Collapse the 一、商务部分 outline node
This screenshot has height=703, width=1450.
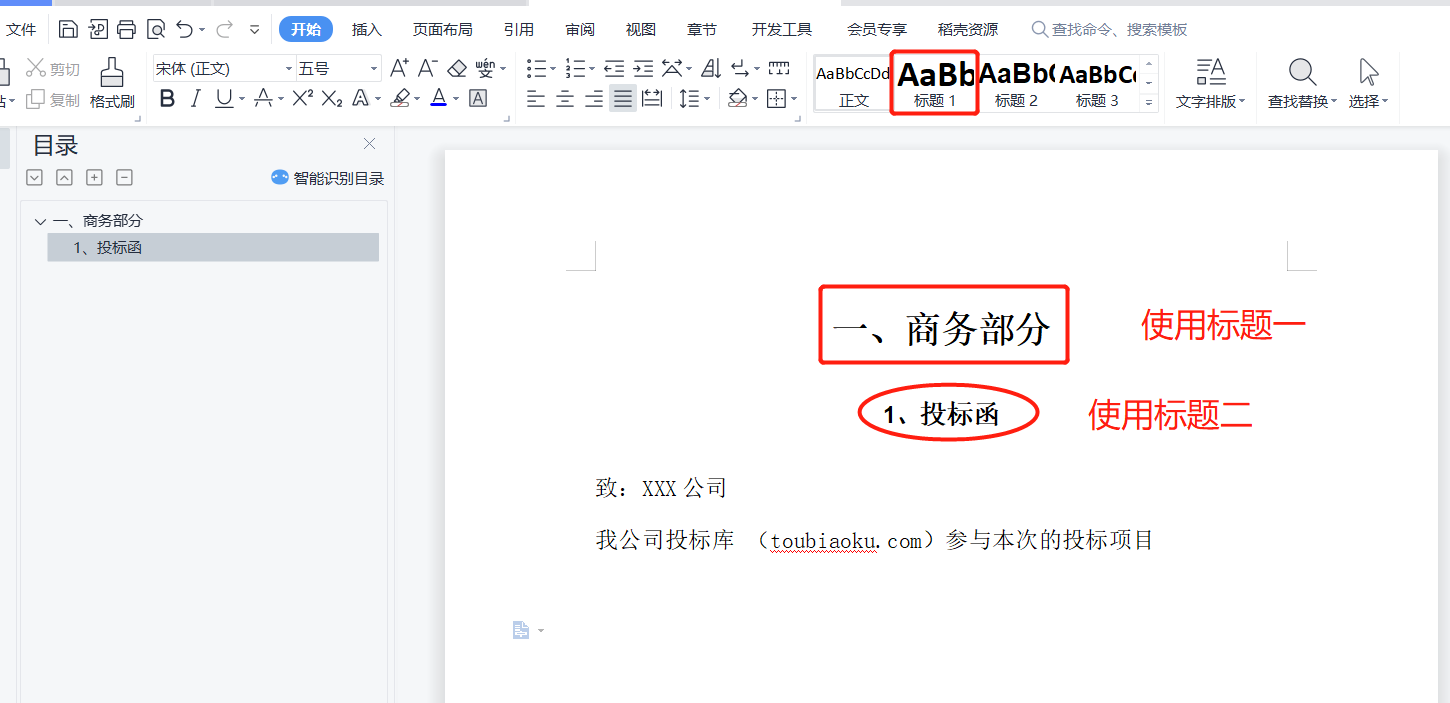(40, 221)
